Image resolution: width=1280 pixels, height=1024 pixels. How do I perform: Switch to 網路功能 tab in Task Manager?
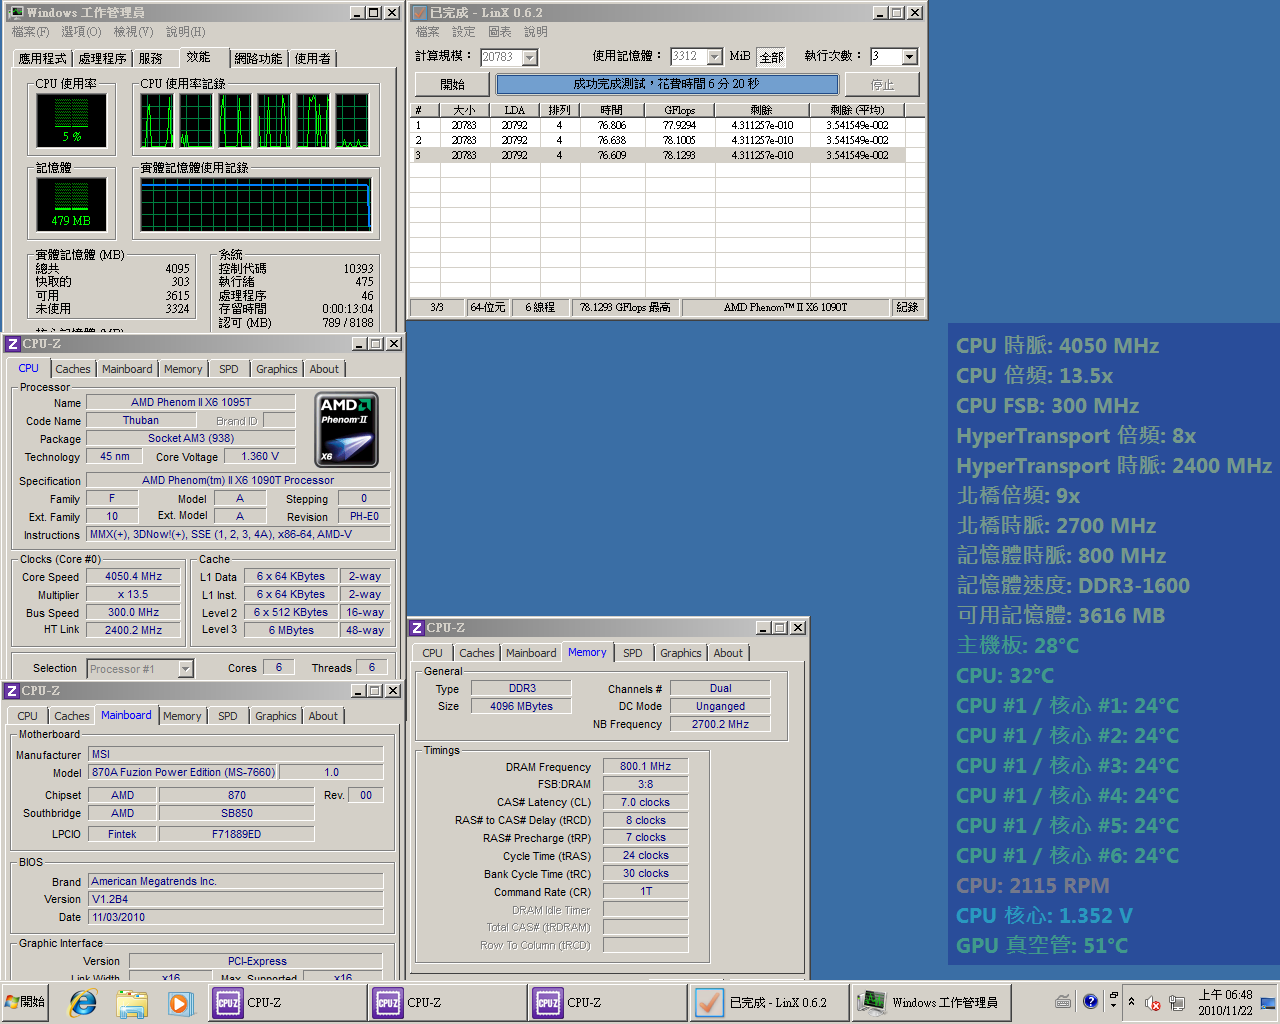tap(258, 59)
